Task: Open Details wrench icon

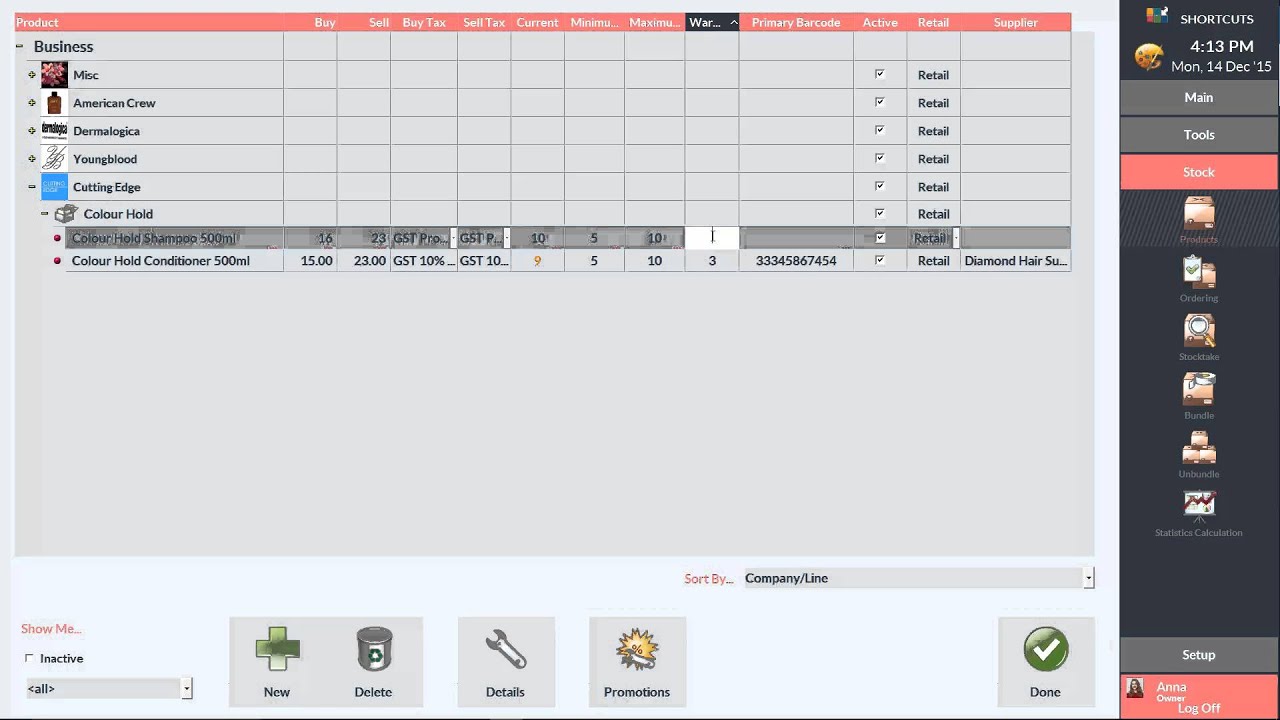Action: (x=505, y=650)
